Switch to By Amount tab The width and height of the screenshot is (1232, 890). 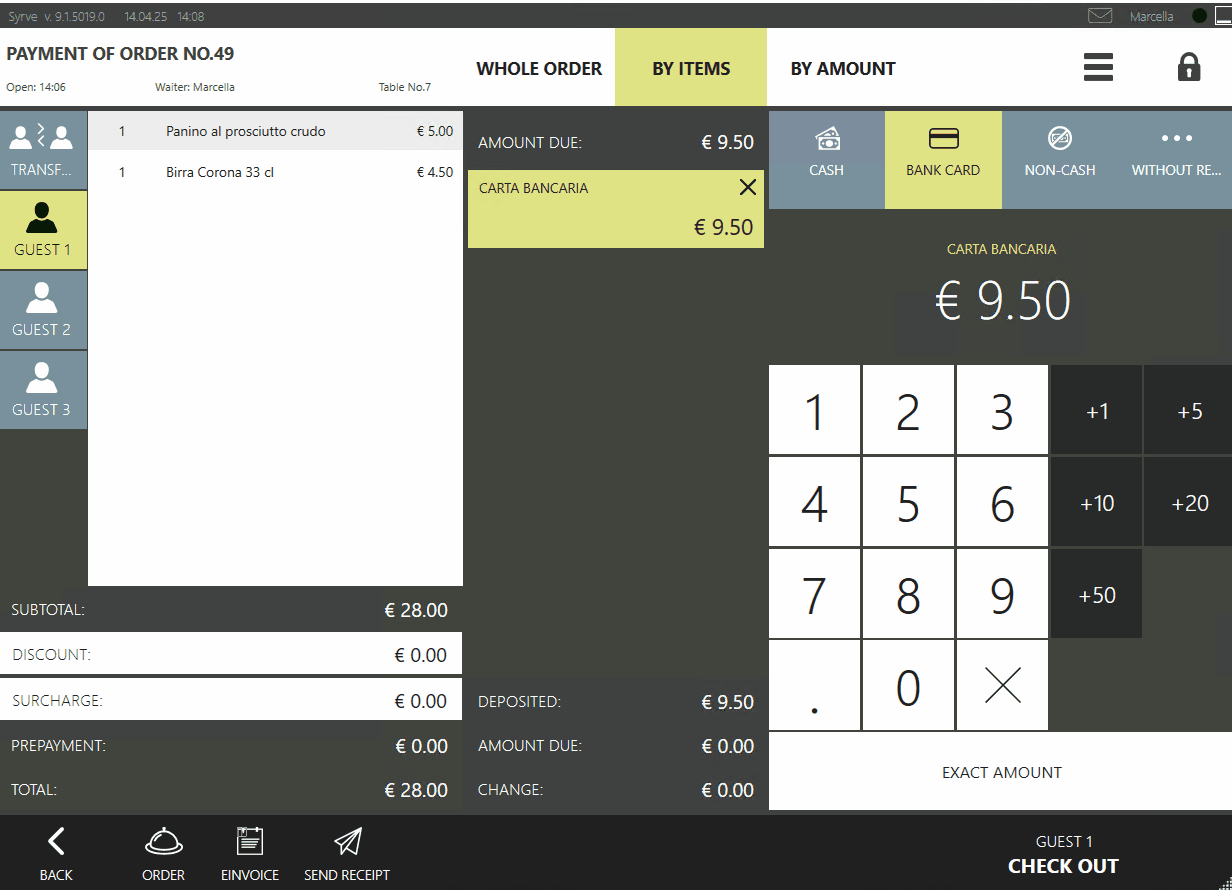(x=843, y=69)
